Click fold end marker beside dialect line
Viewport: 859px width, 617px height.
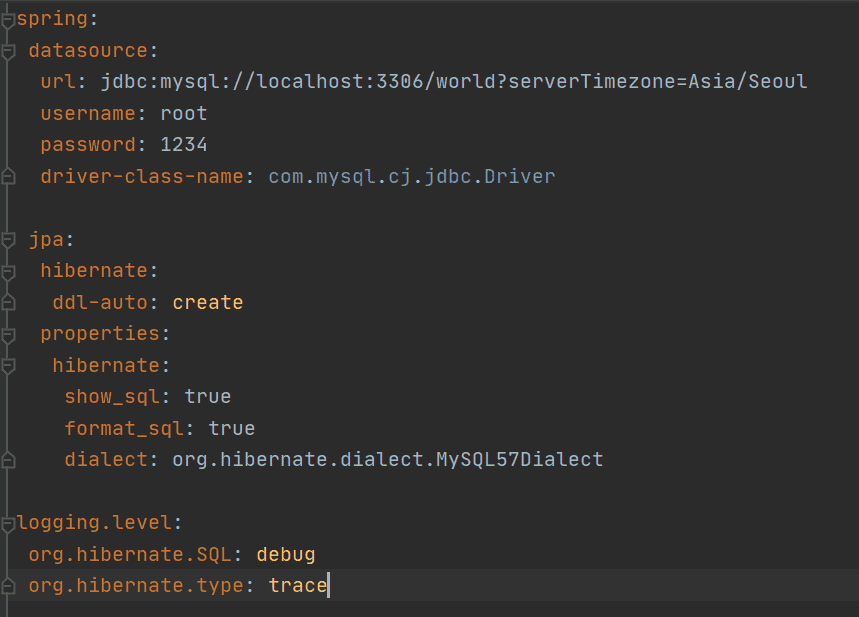(8, 460)
